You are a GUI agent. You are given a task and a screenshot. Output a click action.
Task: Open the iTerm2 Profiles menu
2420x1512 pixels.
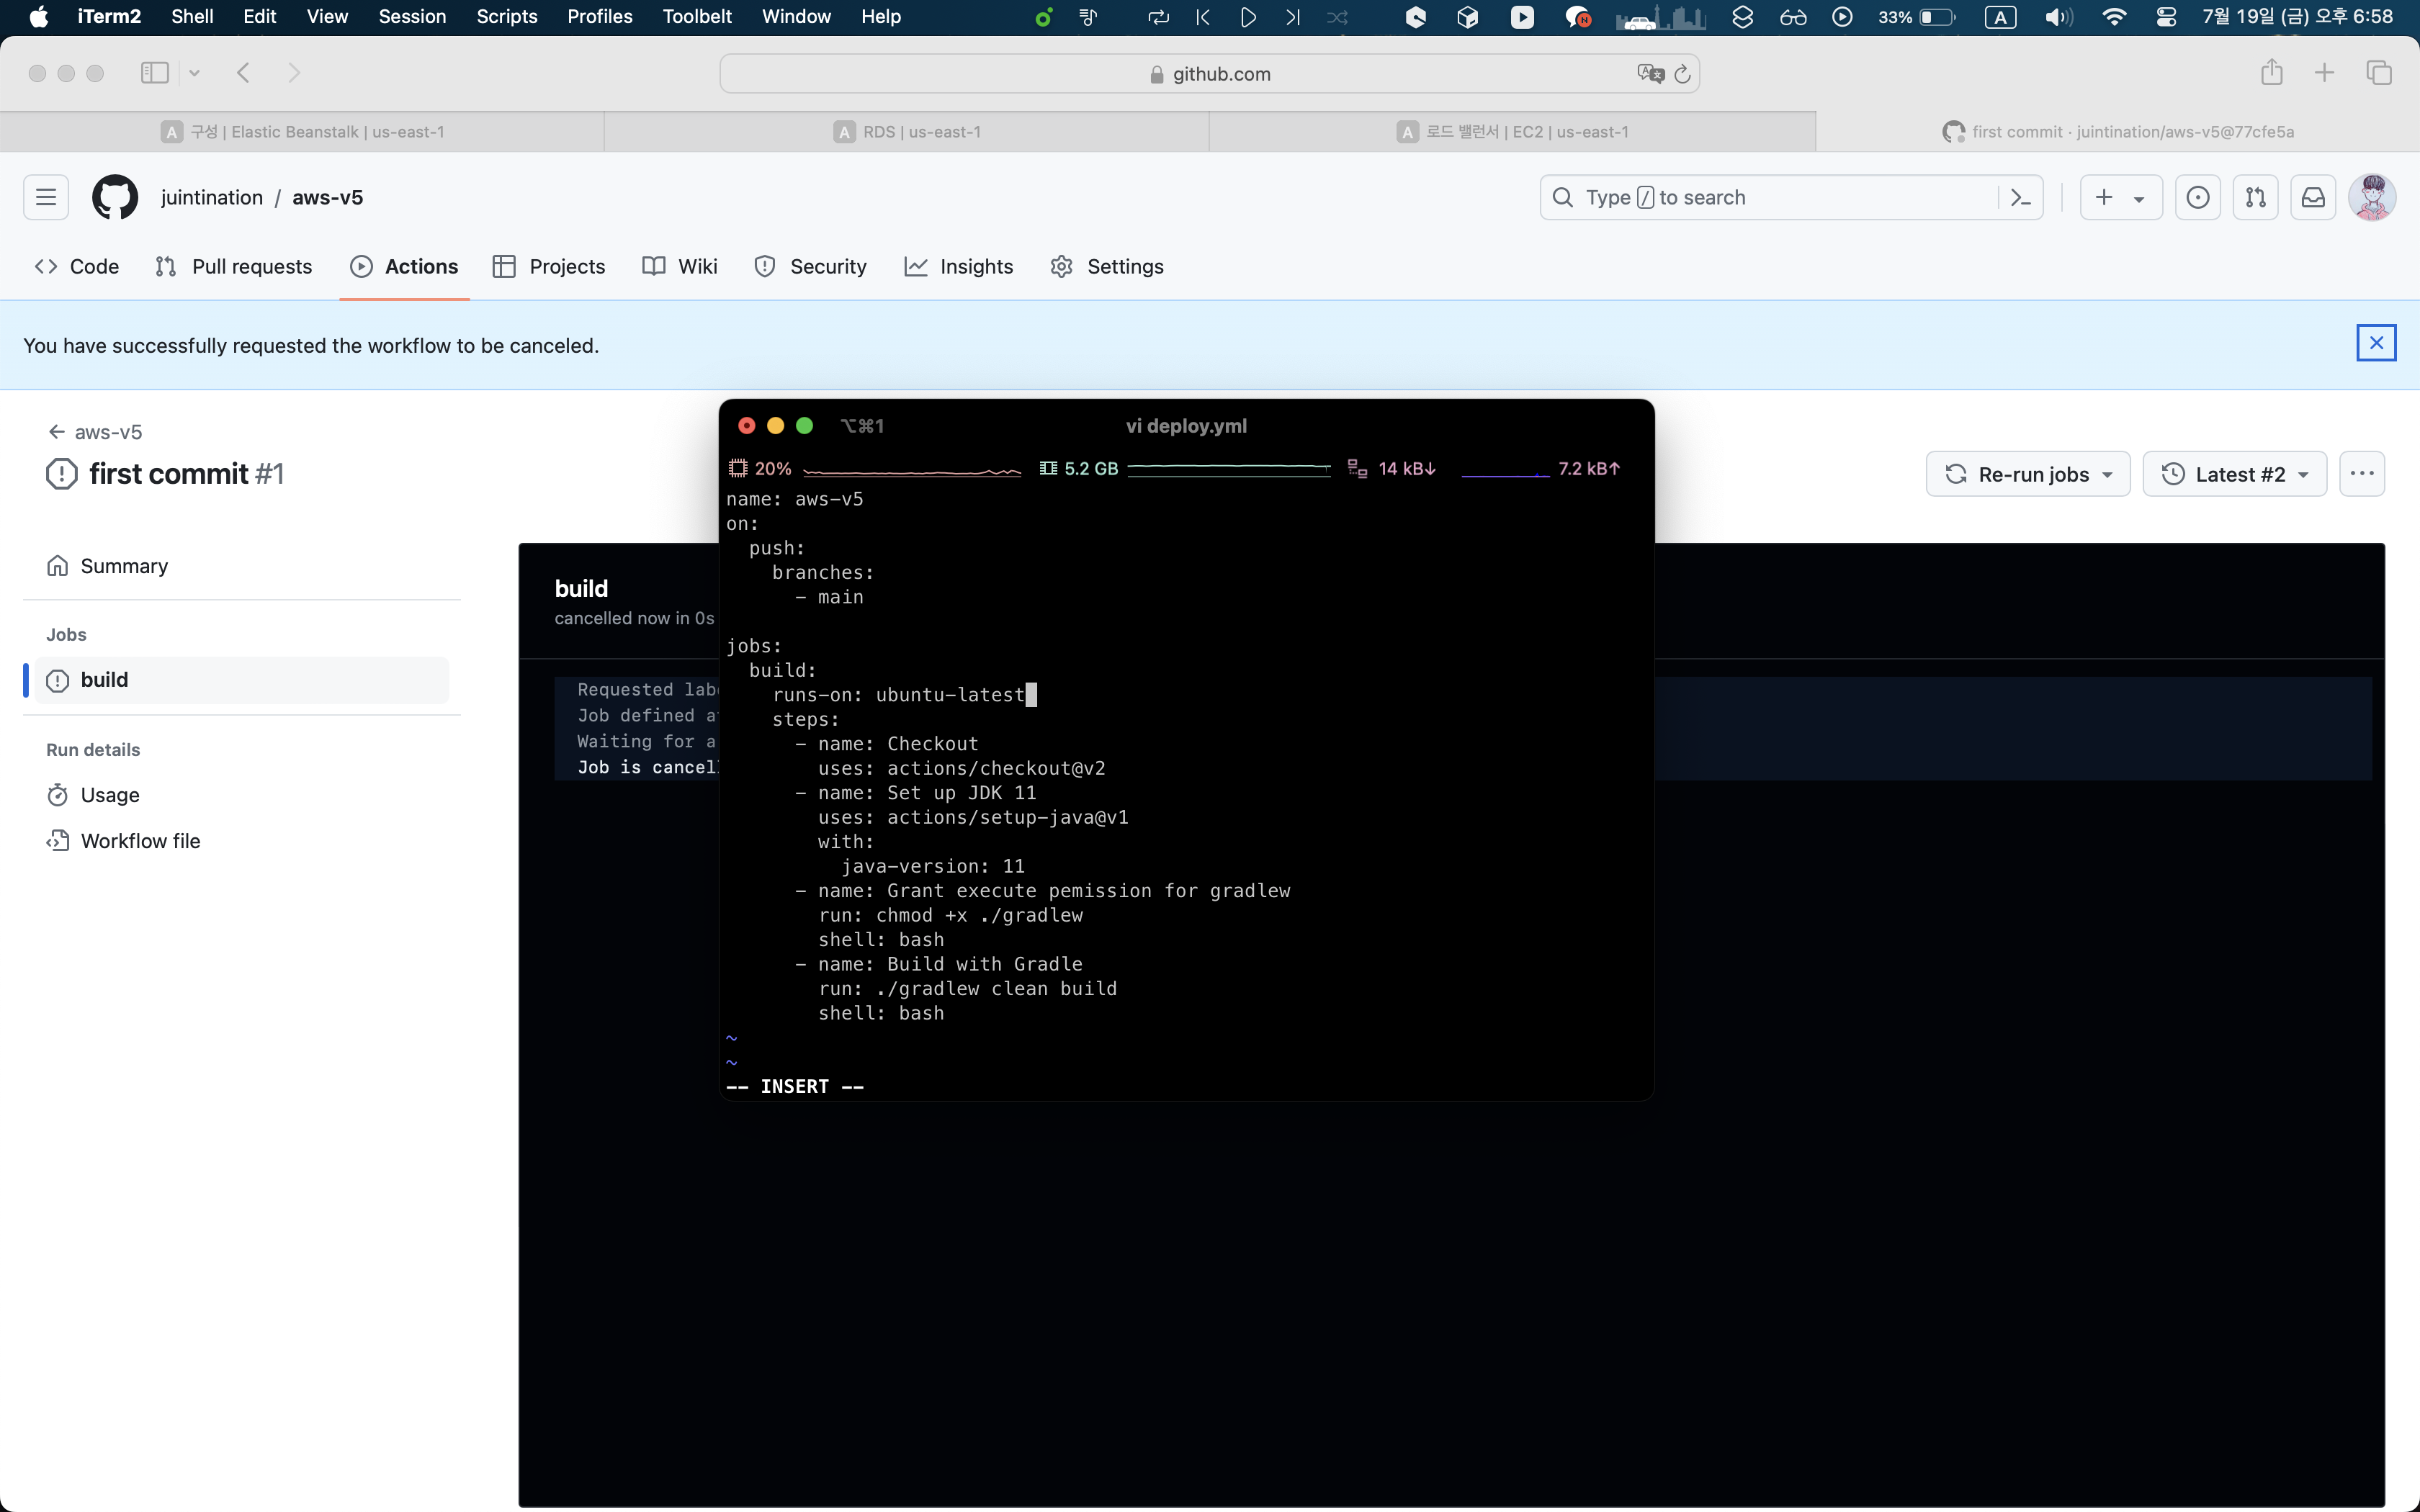coord(599,17)
